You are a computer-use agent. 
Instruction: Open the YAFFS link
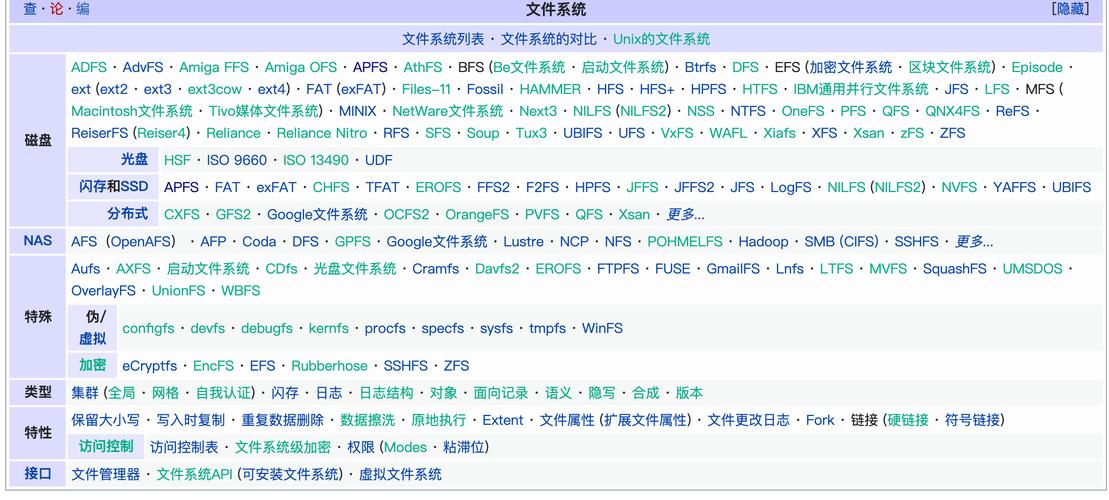pos(1014,187)
